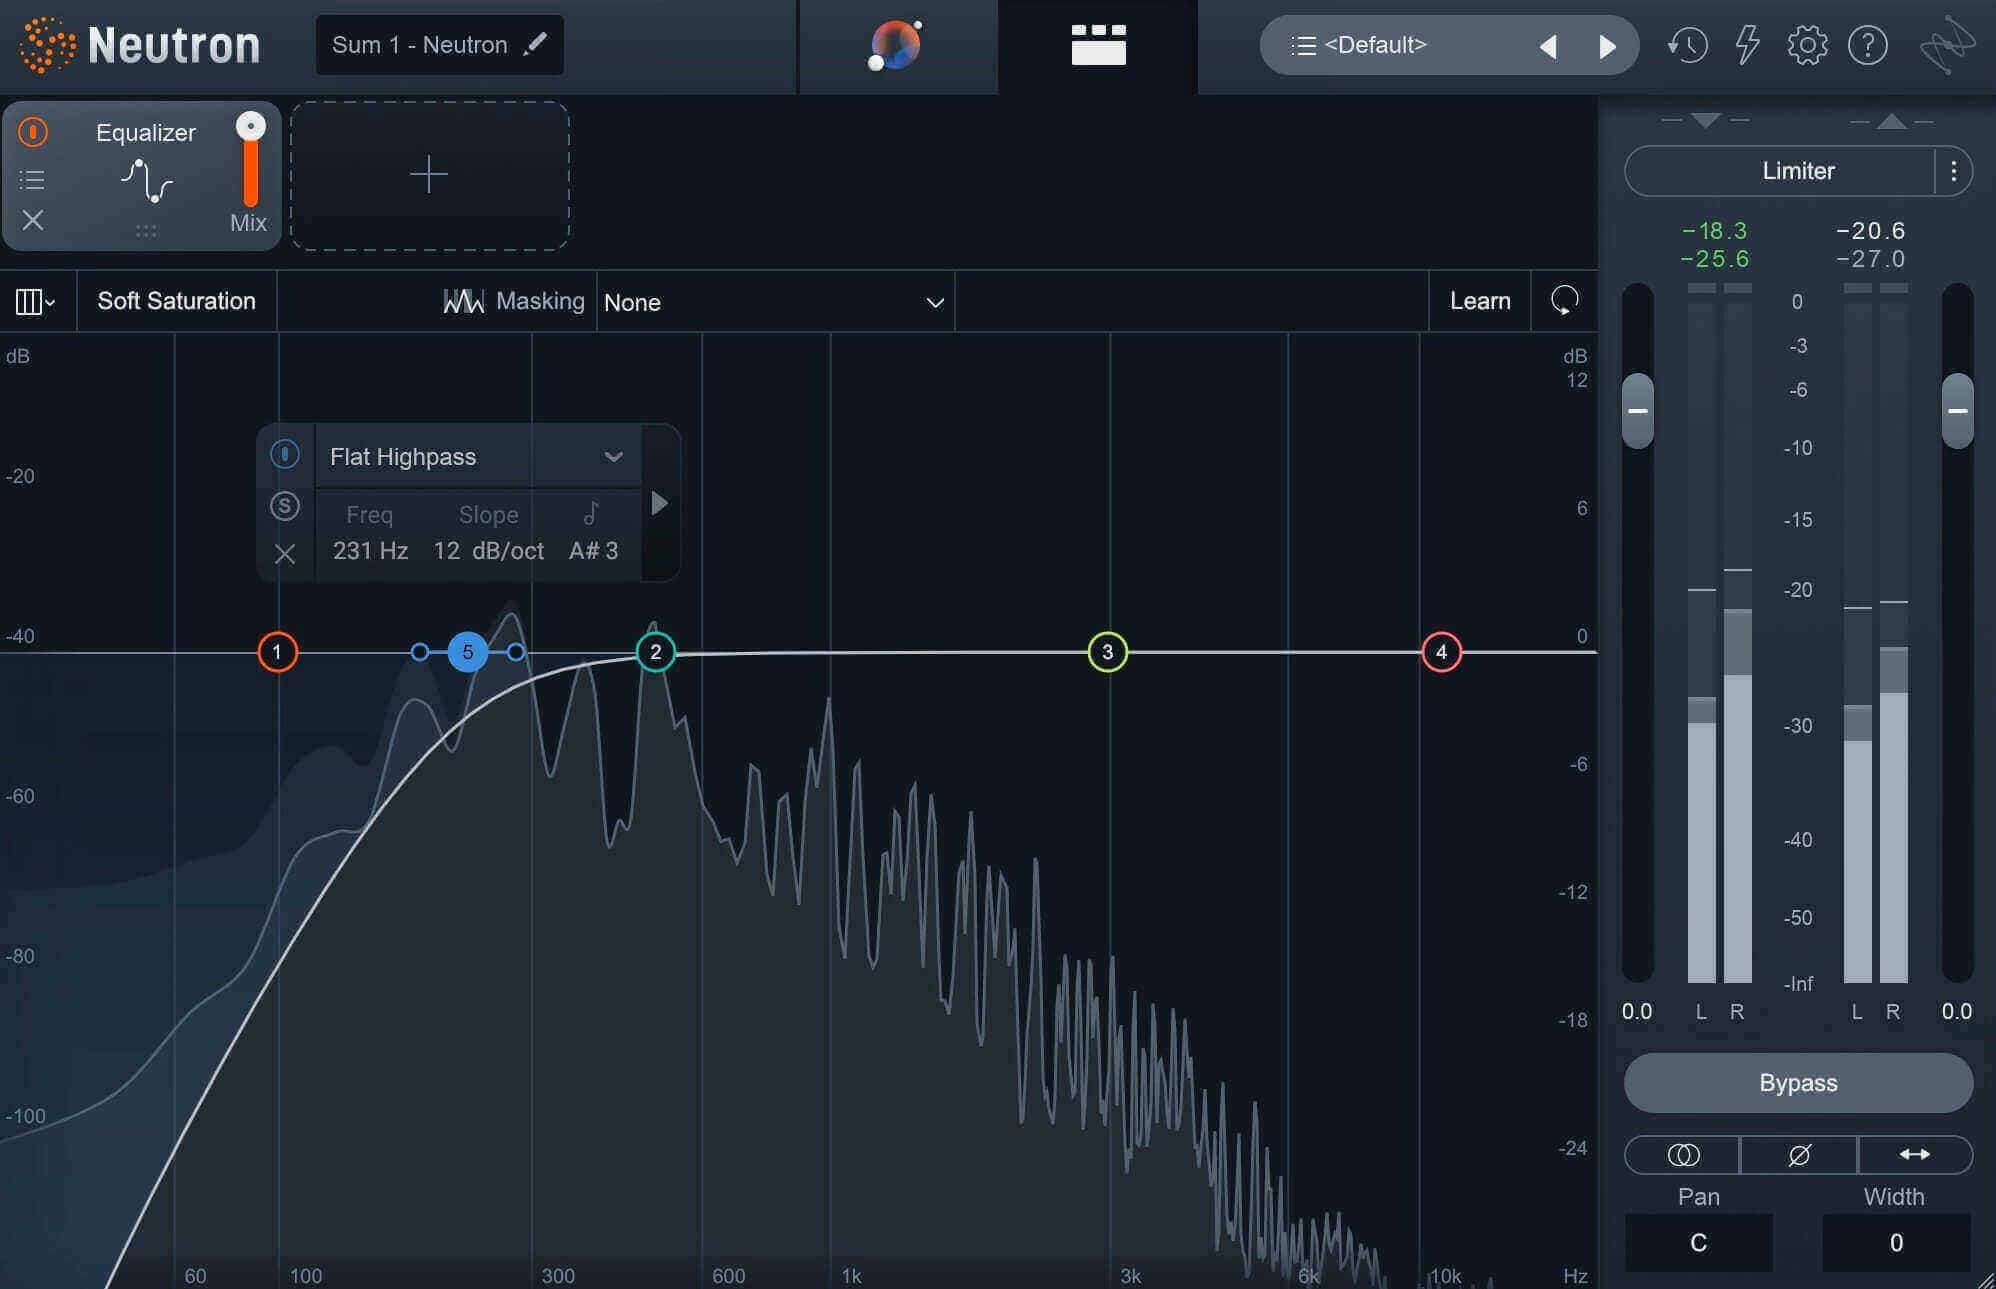Click the Neutron logo icon
The width and height of the screenshot is (1996, 1289).
pos(47,45)
